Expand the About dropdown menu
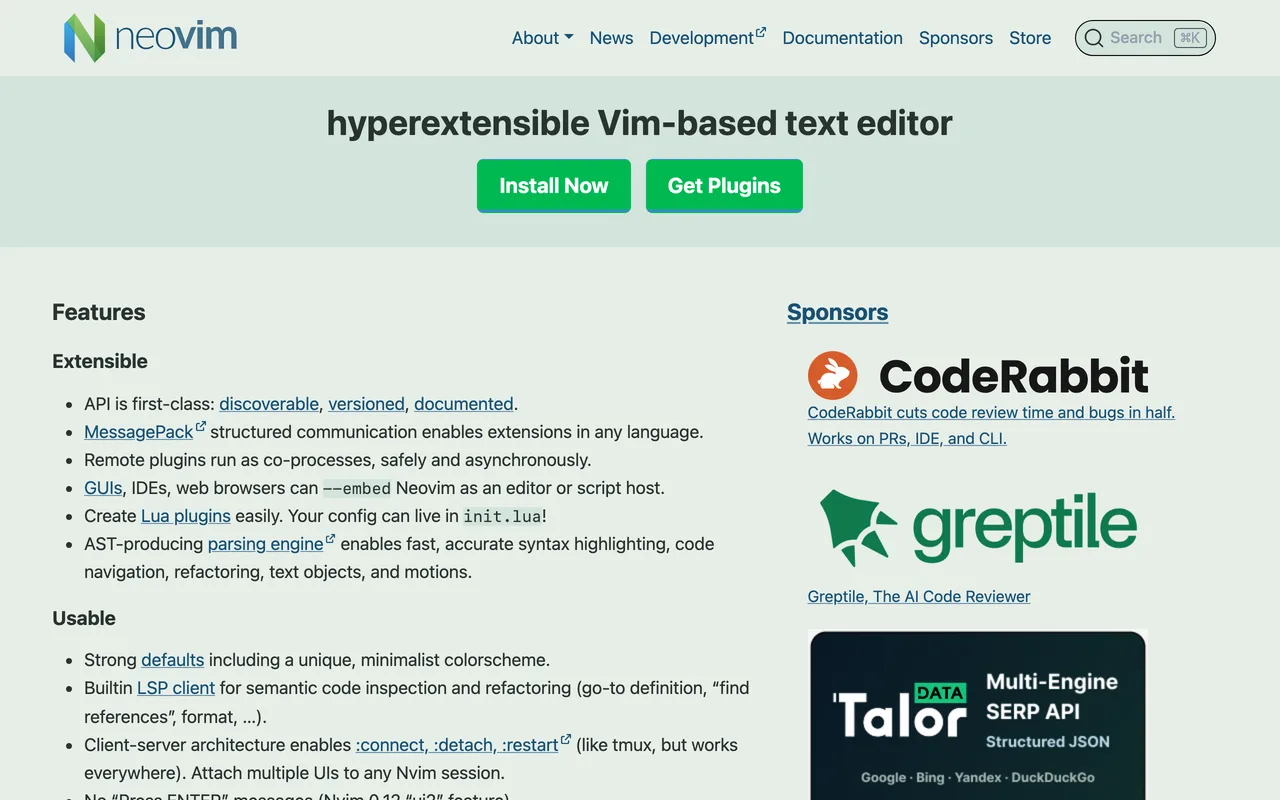This screenshot has height=800, width=1280. click(542, 38)
